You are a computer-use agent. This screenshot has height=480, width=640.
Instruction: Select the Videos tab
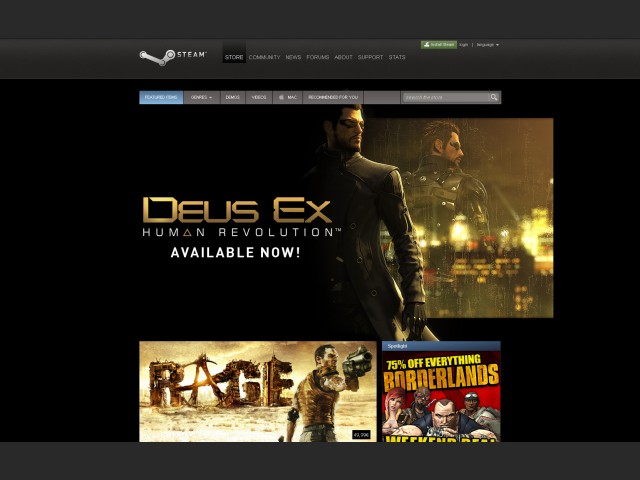(x=259, y=98)
